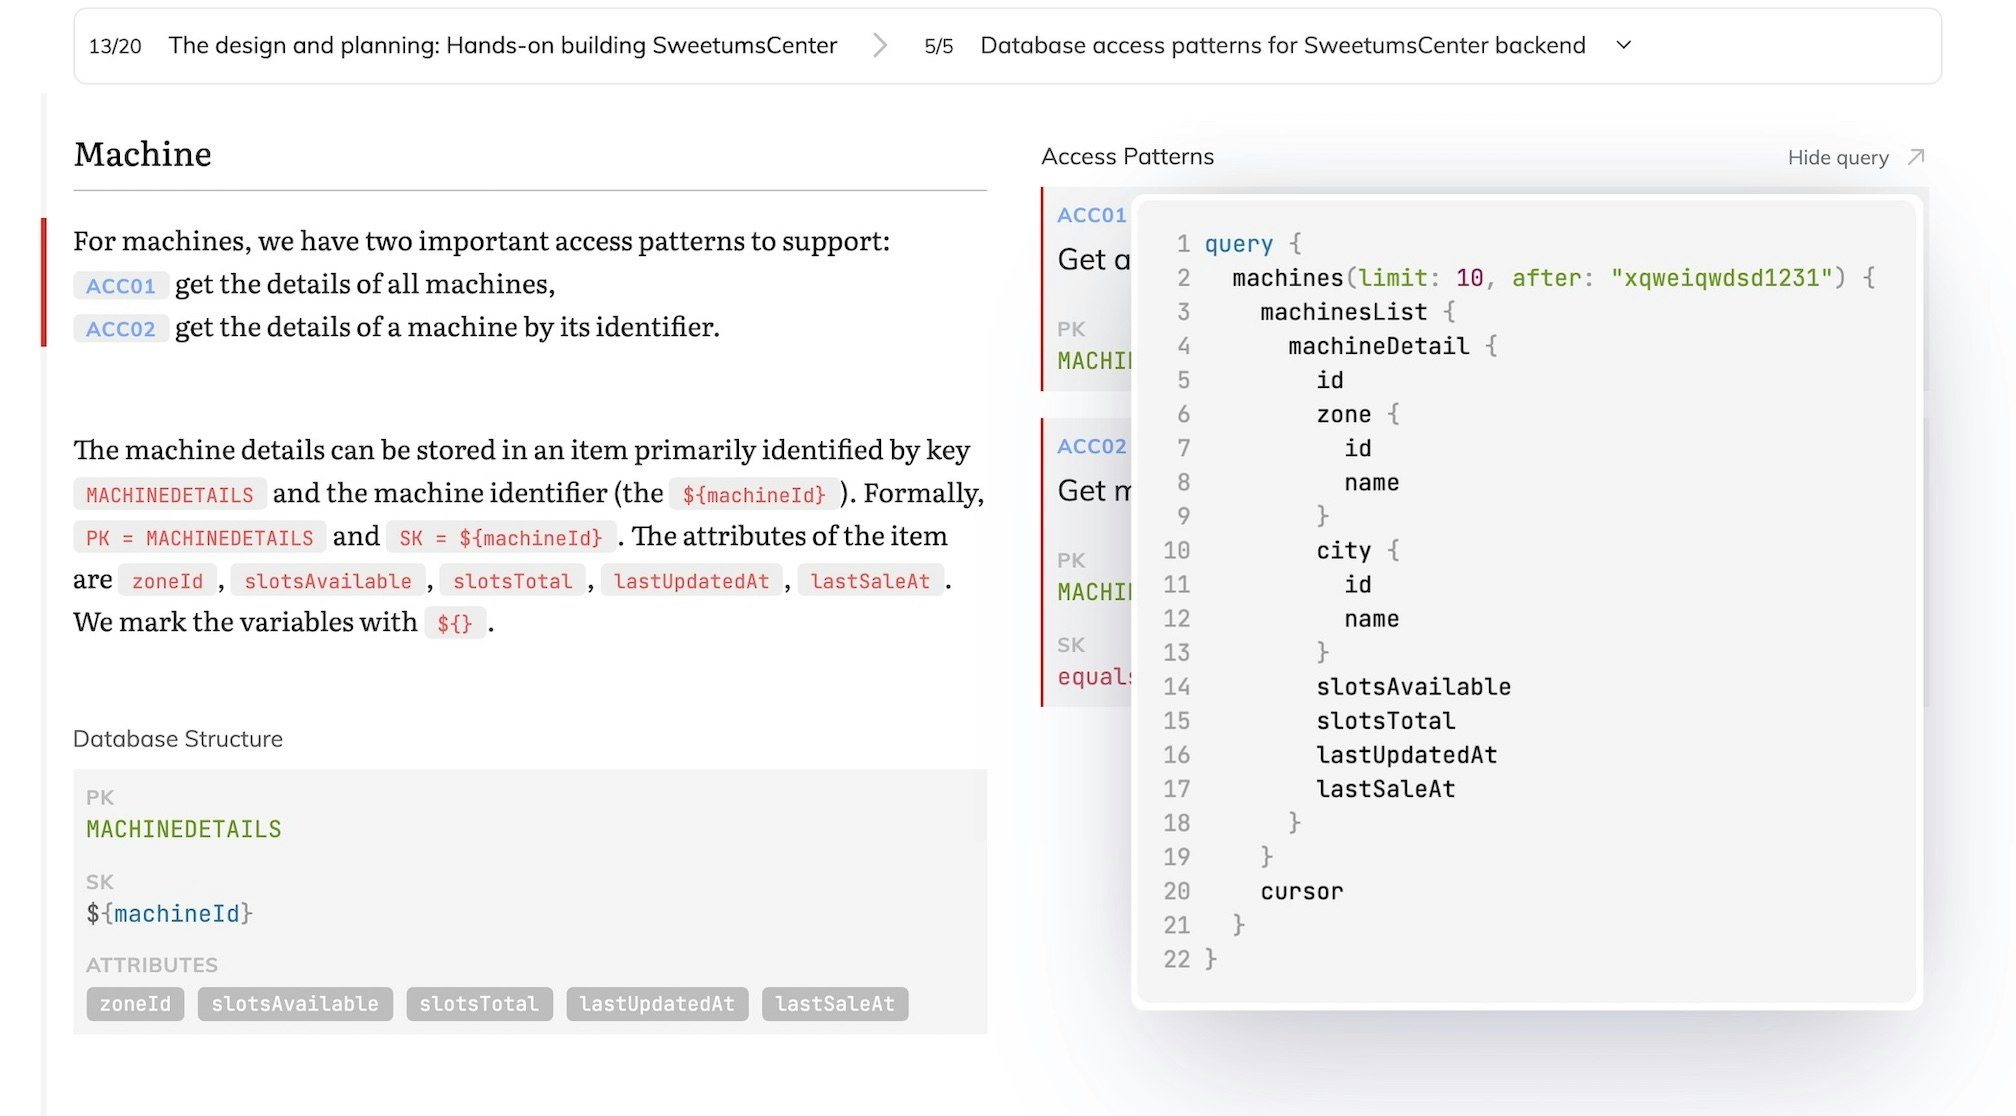This screenshot has width=2016, height=1116.
Task: Click the ACC01 label icon in the text
Action: [x=119, y=285]
